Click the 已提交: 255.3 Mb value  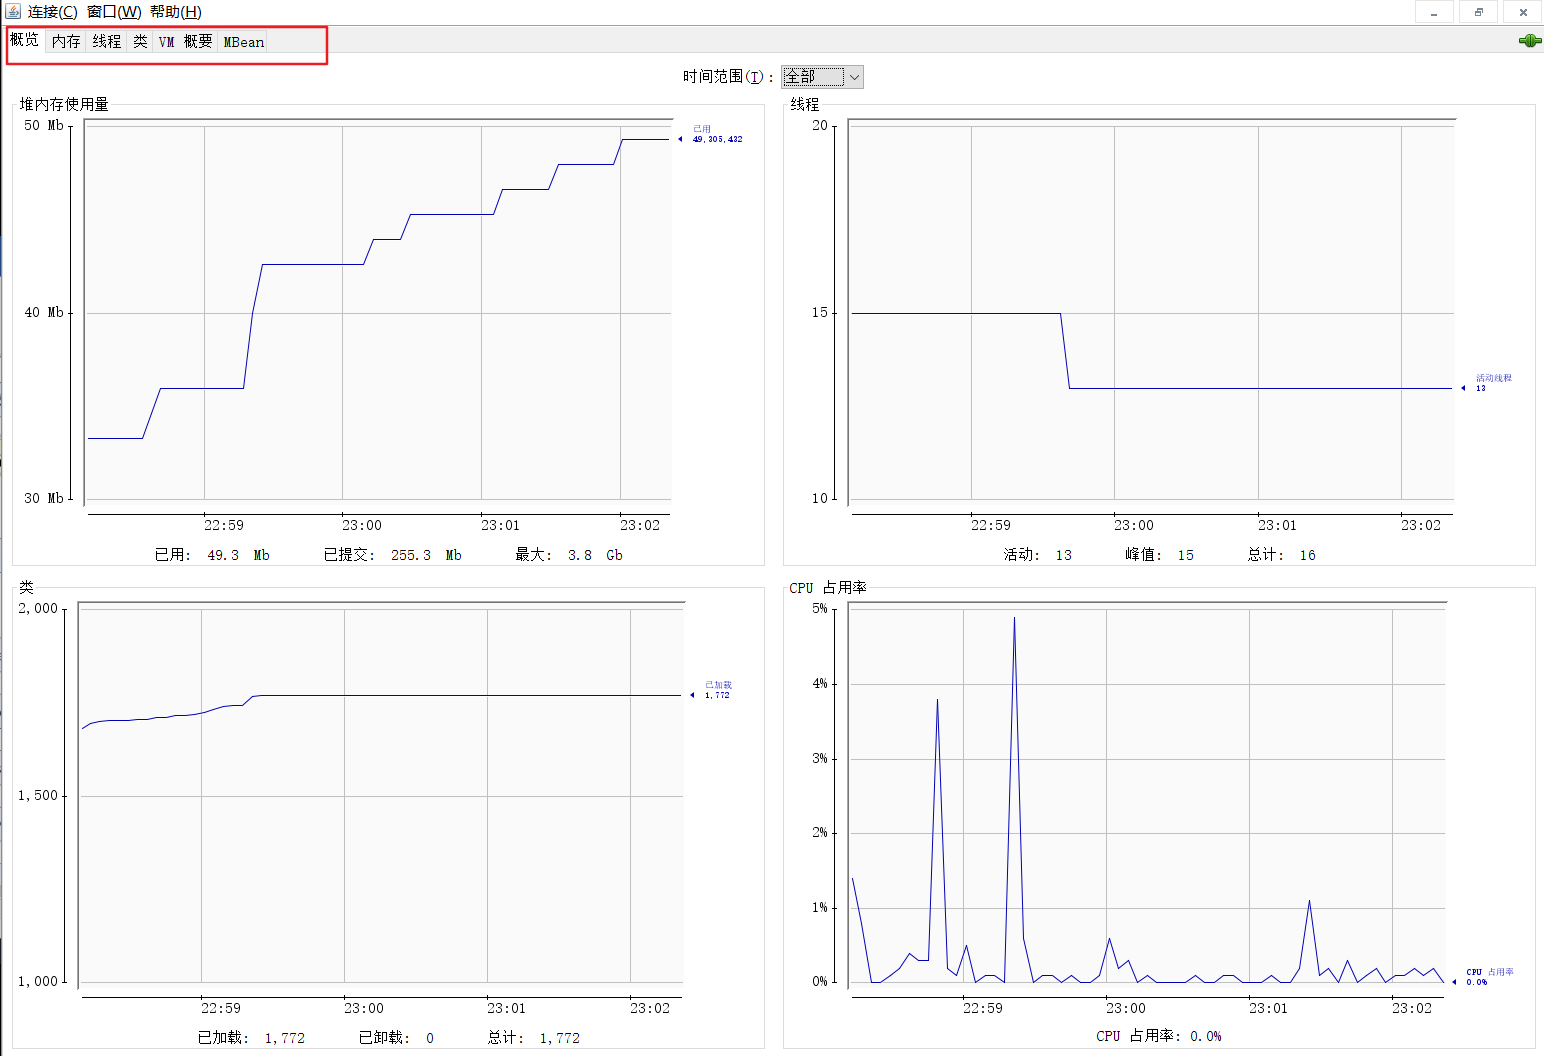coord(392,555)
